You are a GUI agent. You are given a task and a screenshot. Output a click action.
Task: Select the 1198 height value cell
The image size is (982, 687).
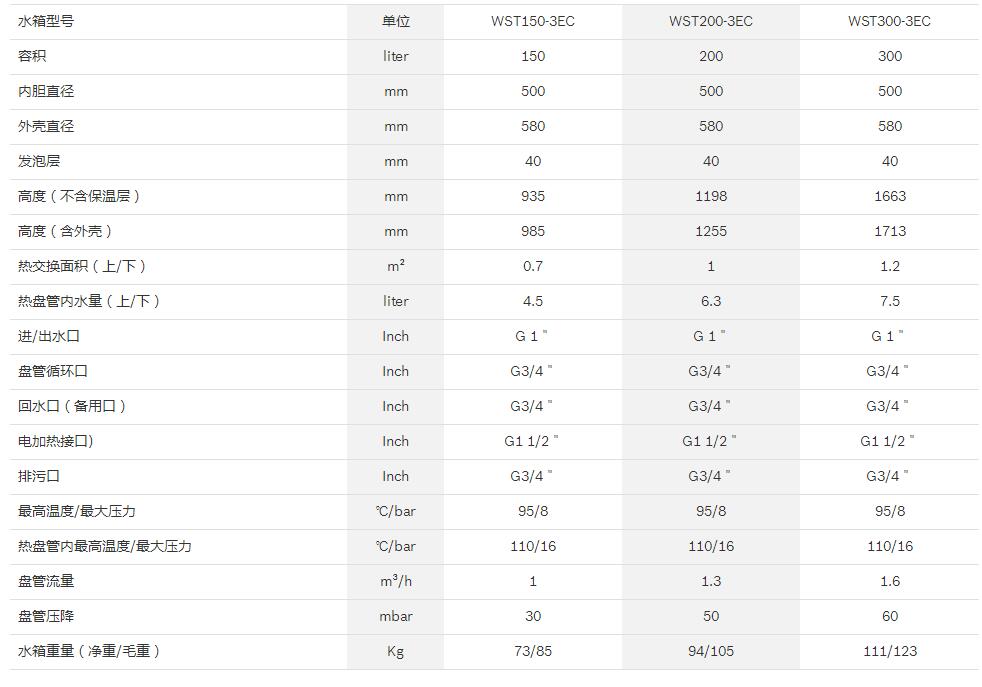point(711,196)
